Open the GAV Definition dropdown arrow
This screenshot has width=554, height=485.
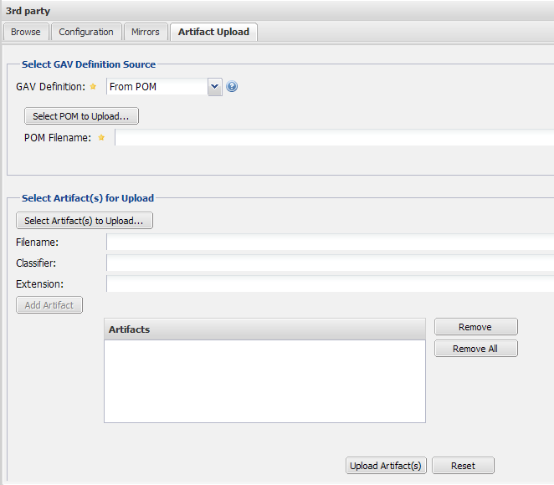pos(215,87)
